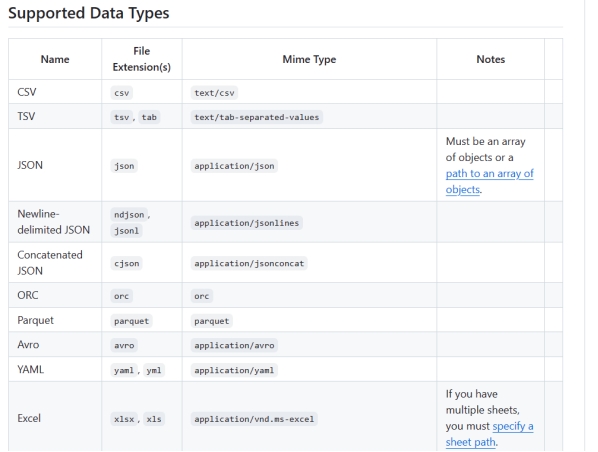The width and height of the screenshot is (598, 452).
Task: Select the 'application/jsonlines' mime type
Action: point(247,223)
